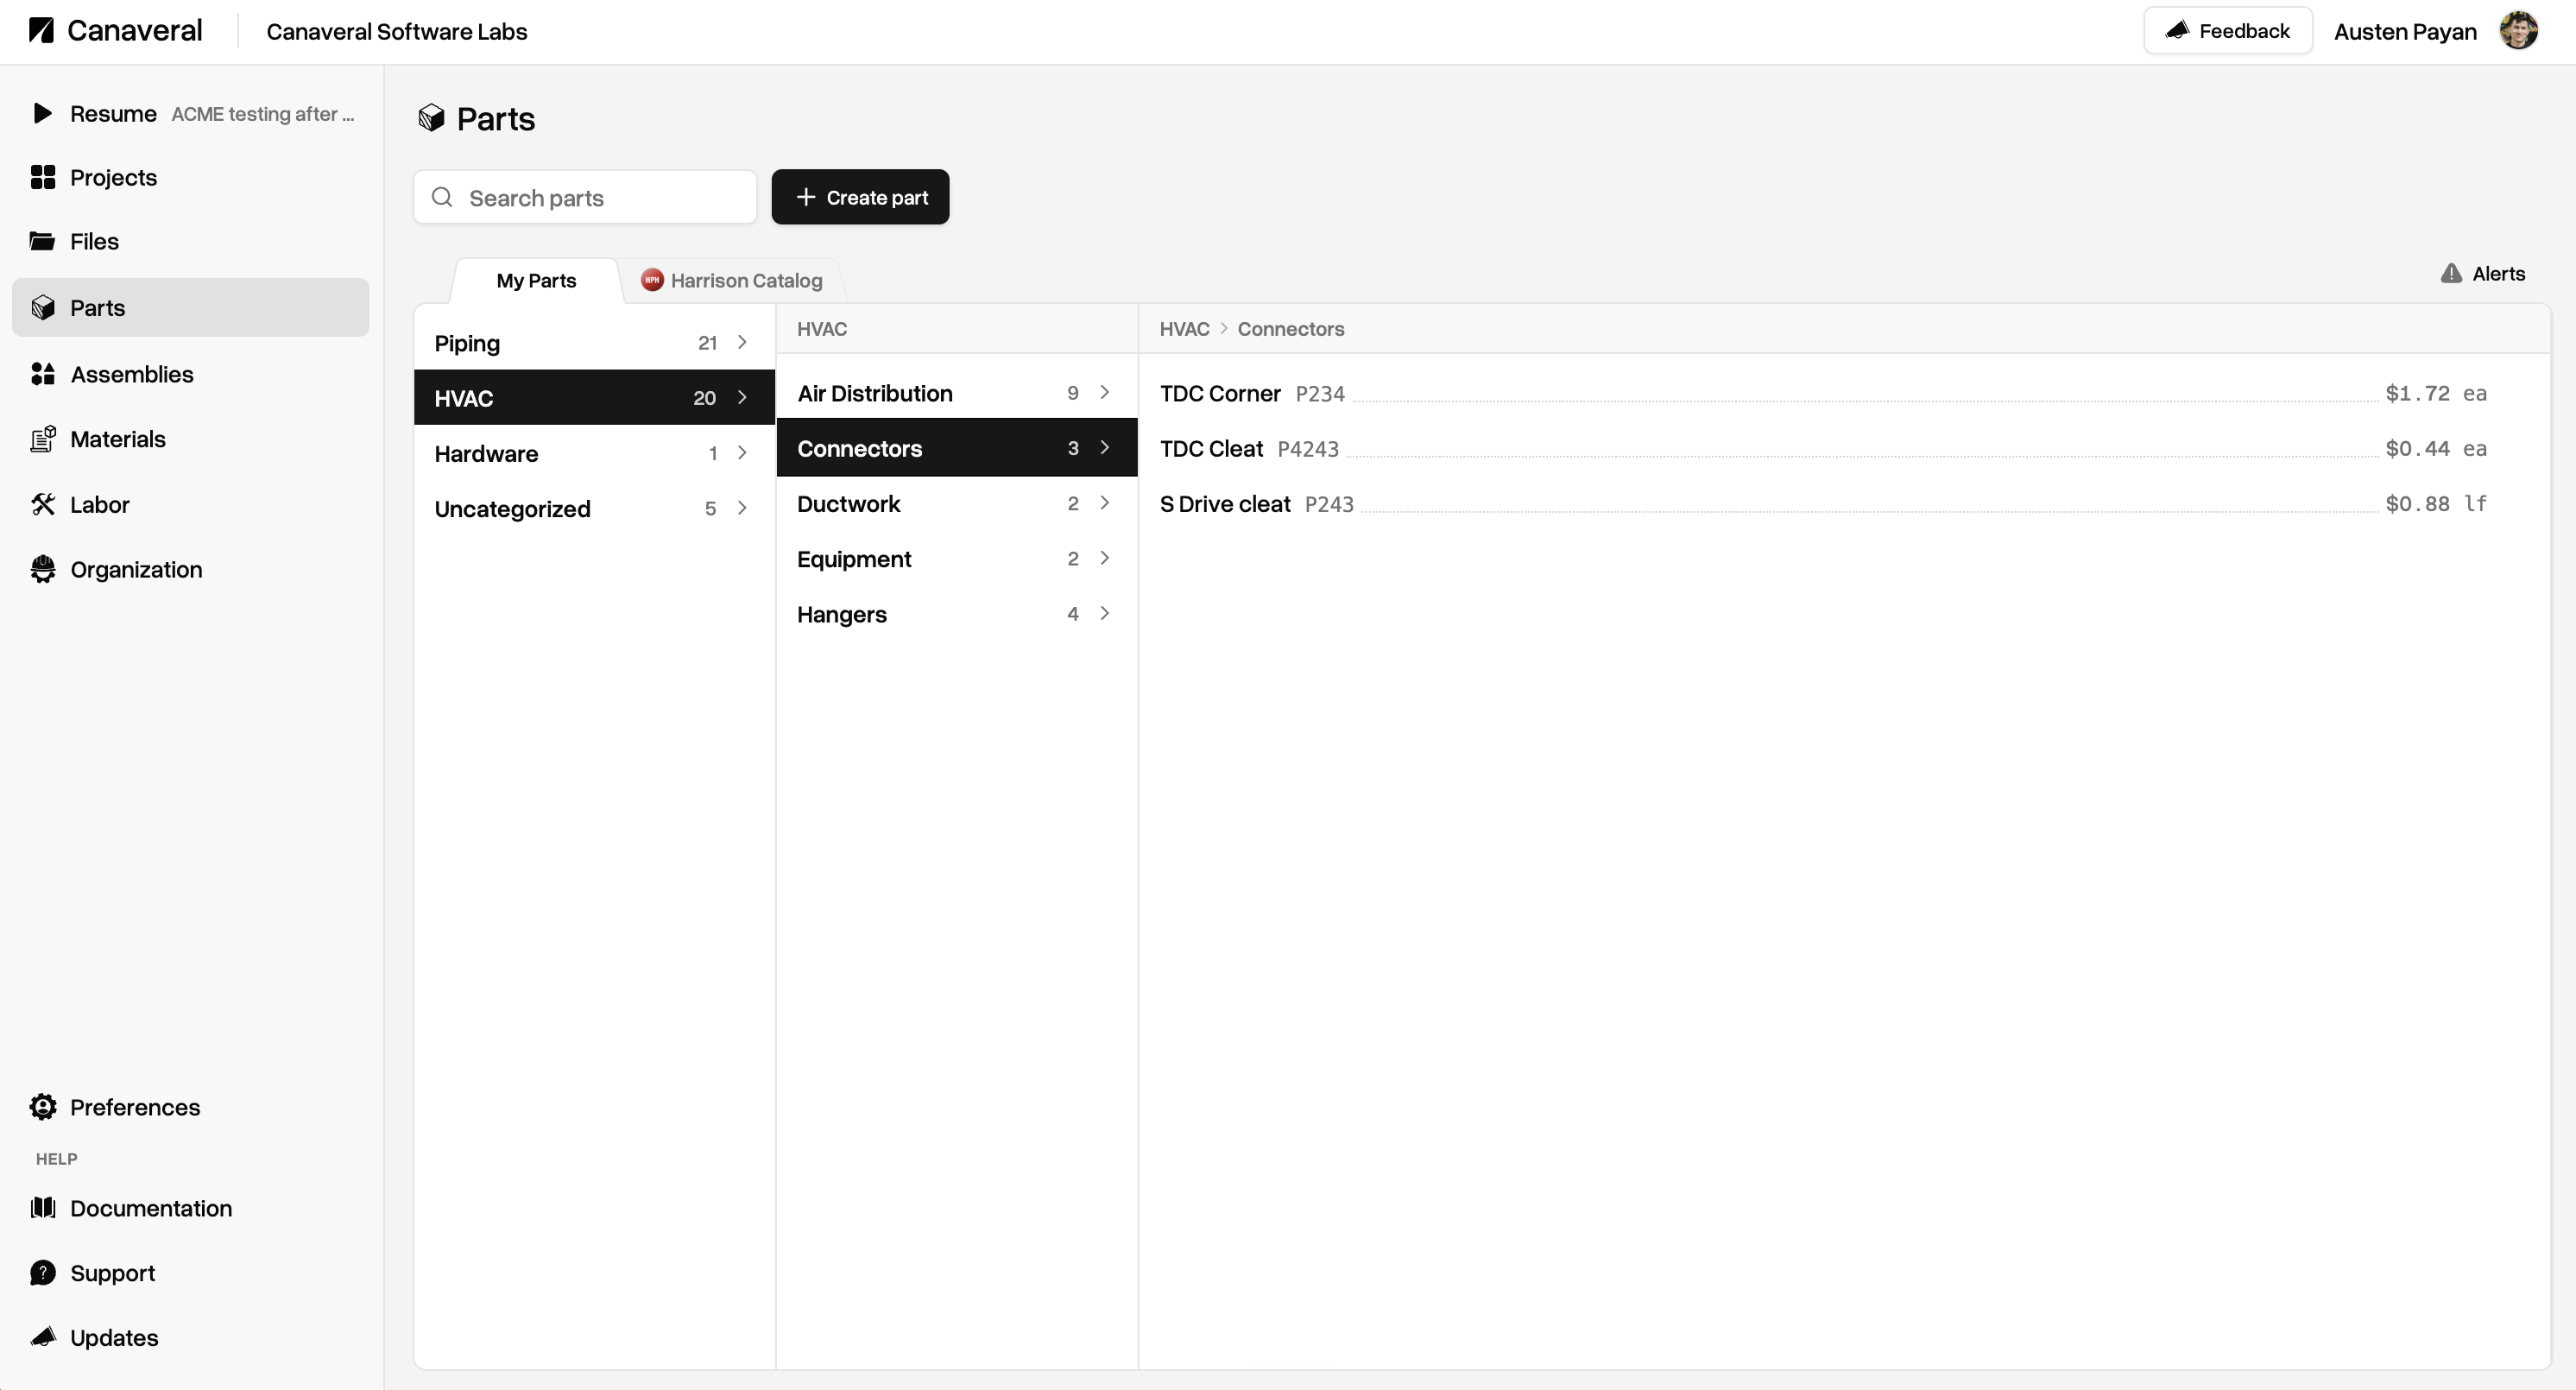Click the Labor tools icon
This screenshot has height=1390, width=2576.
click(42, 504)
